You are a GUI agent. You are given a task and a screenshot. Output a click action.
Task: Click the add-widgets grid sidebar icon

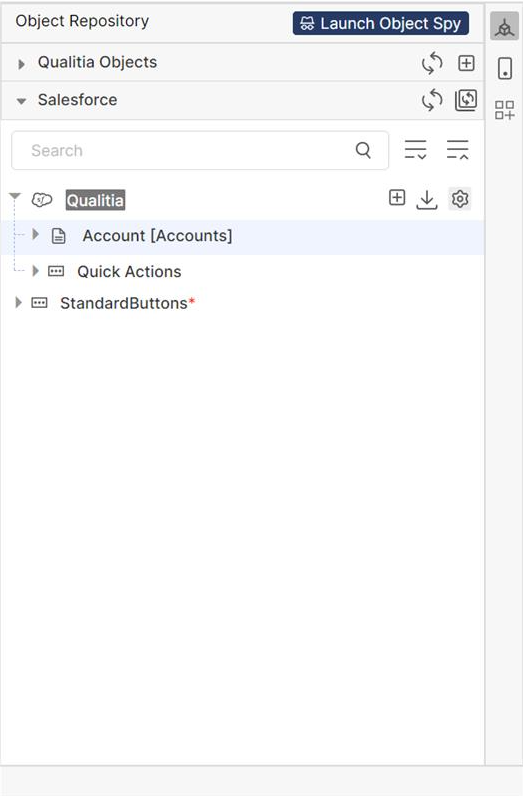click(505, 110)
